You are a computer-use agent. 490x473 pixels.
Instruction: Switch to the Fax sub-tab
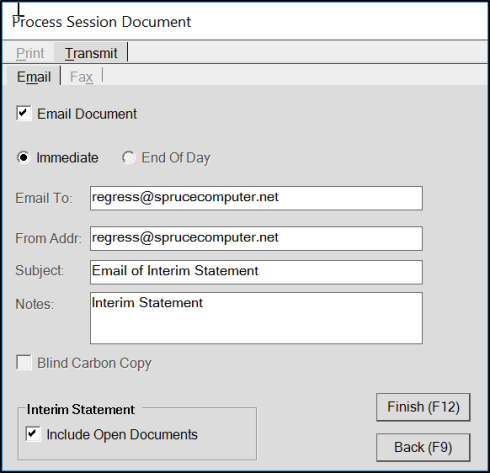[81, 77]
